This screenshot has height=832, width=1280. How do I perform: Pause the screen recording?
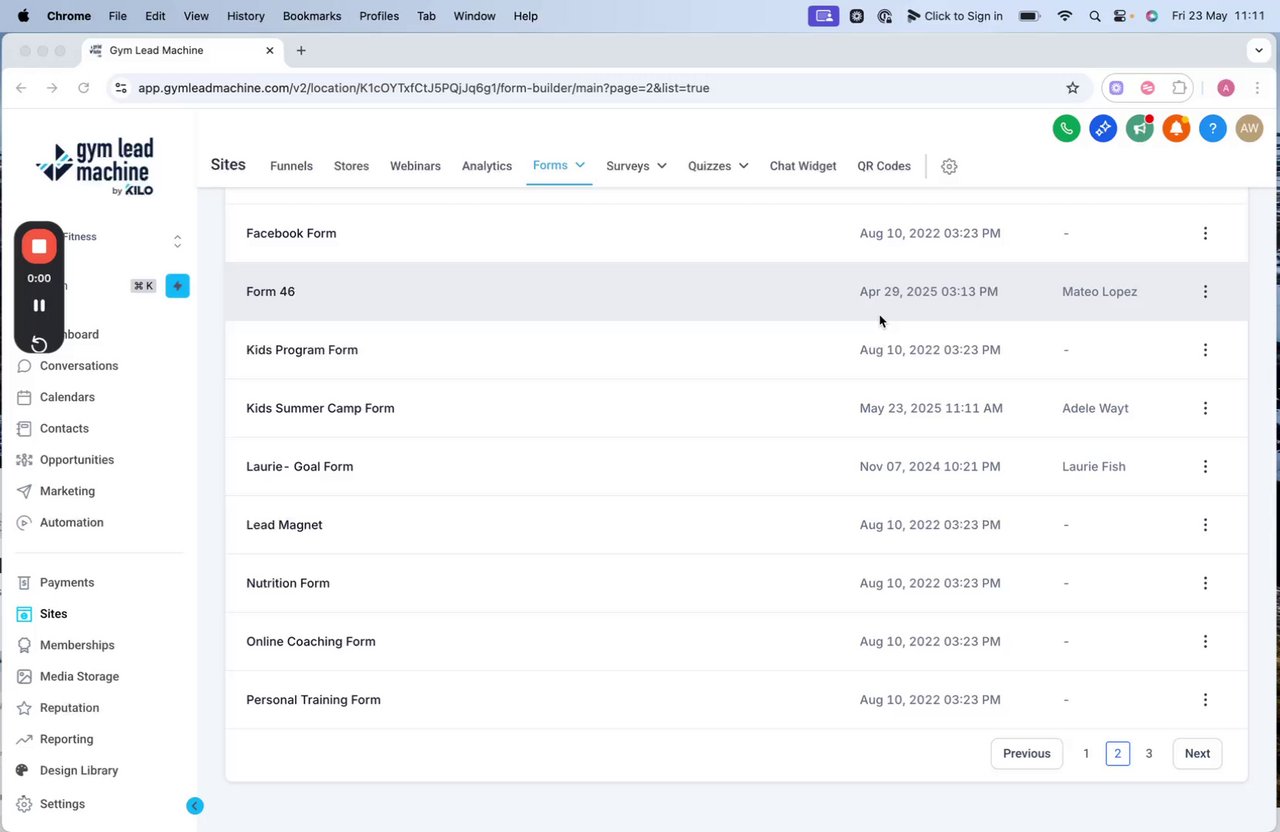(x=39, y=305)
